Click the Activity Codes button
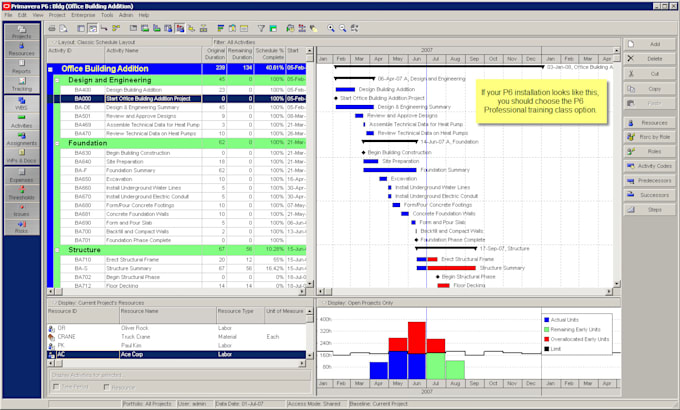The height and width of the screenshot is (410, 680). coord(650,166)
